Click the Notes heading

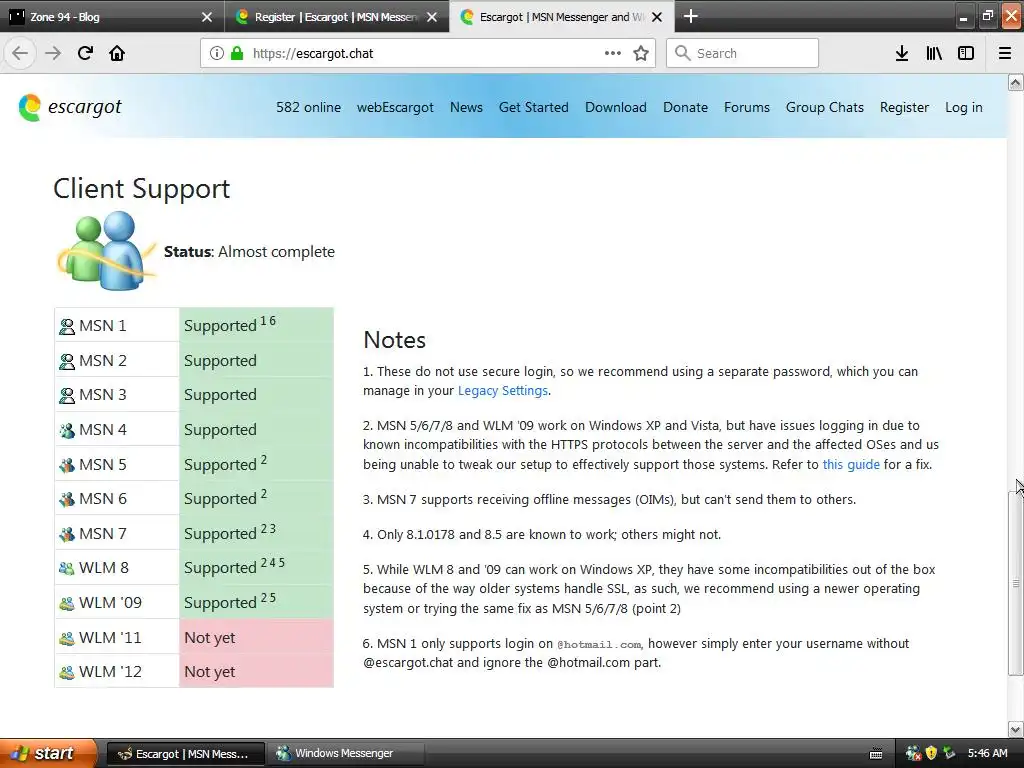[394, 340]
